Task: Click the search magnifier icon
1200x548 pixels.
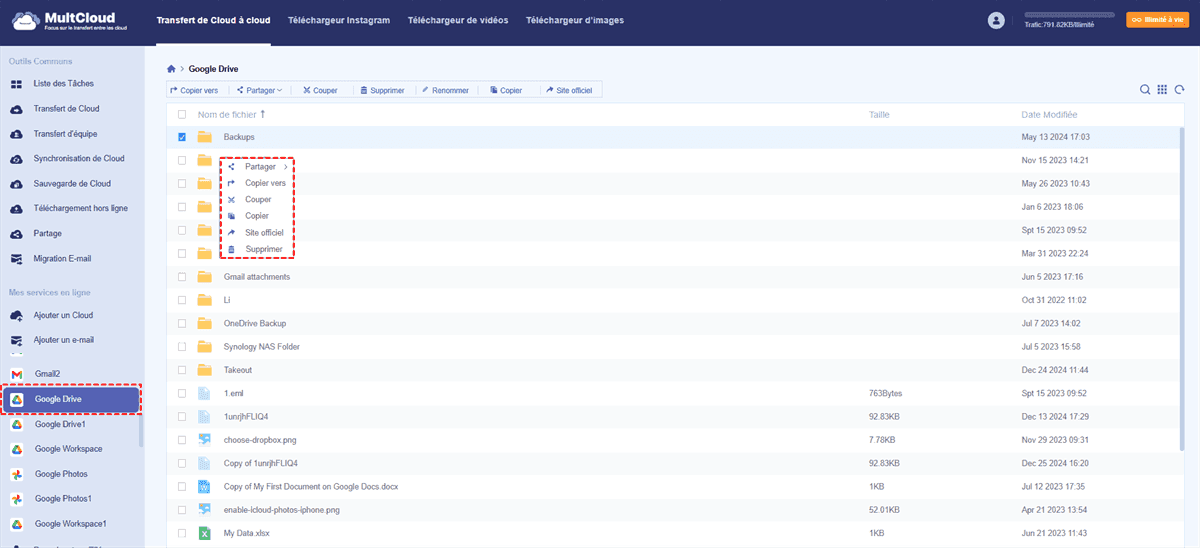Action: tap(1145, 90)
